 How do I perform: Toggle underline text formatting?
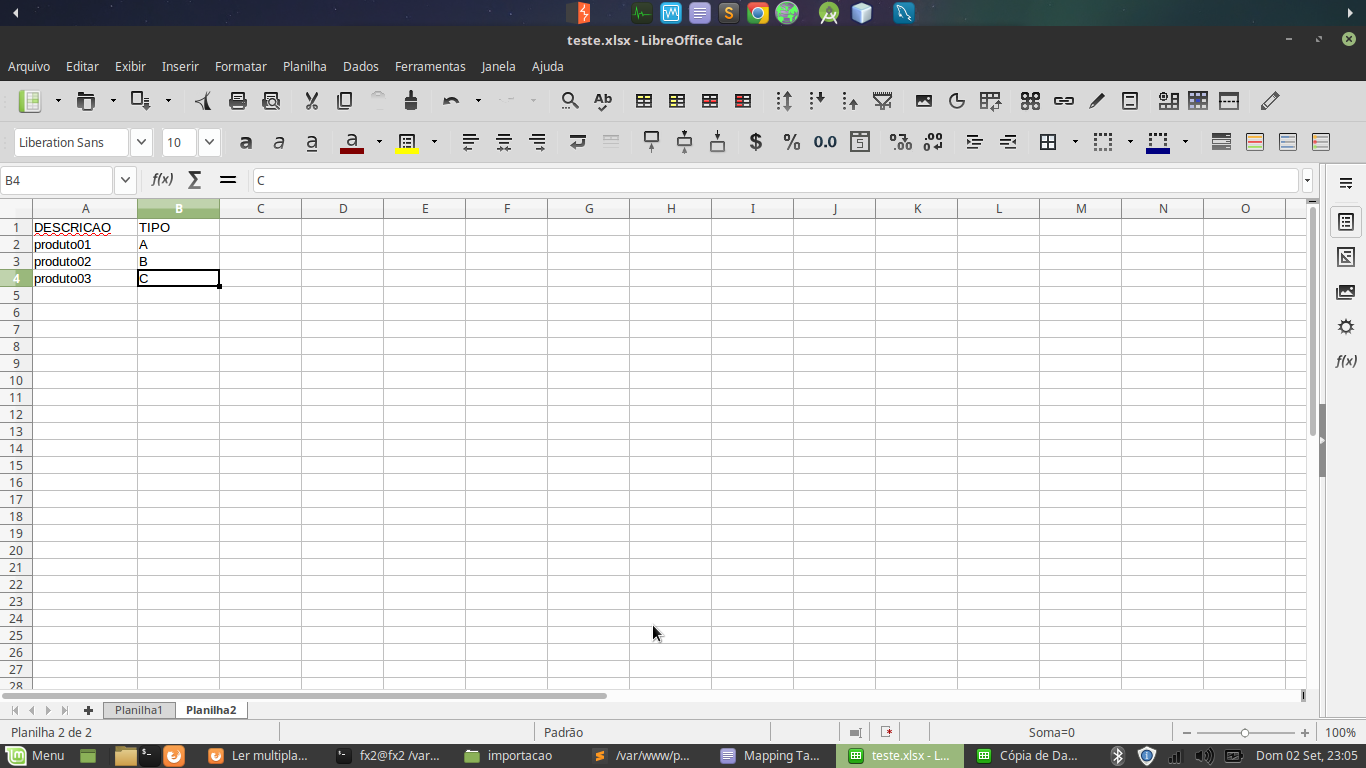(312, 142)
